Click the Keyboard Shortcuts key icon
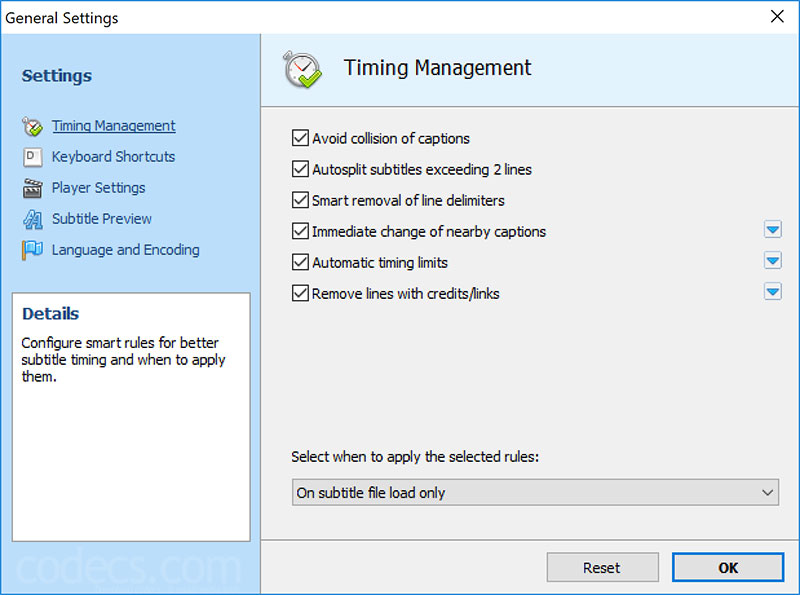 [32, 157]
